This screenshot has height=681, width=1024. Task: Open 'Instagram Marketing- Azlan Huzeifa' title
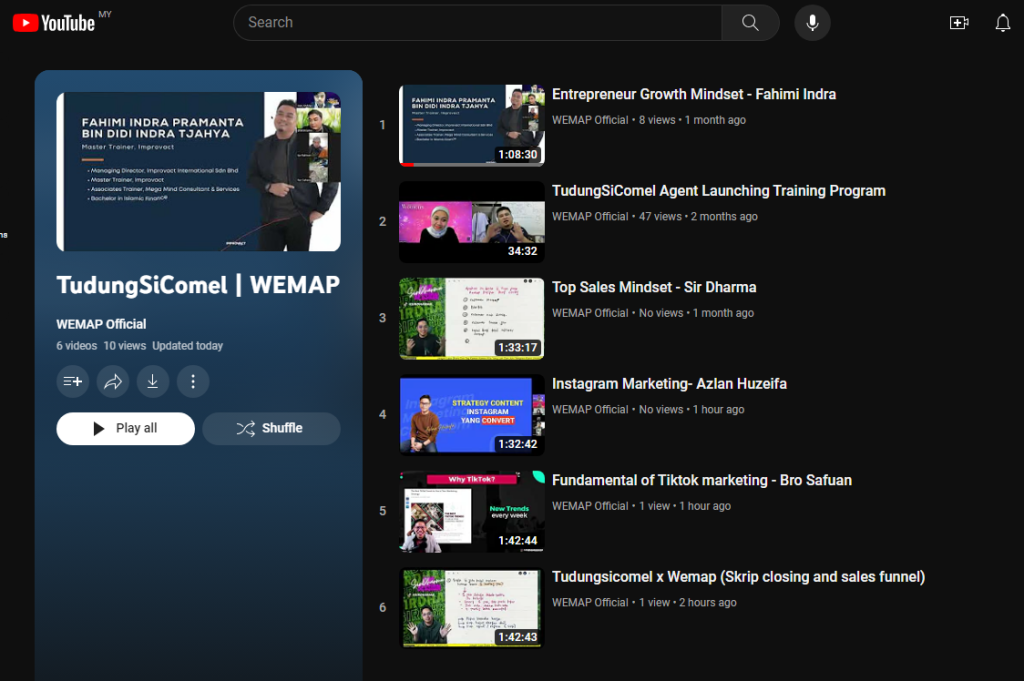pyautogui.click(x=669, y=385)
